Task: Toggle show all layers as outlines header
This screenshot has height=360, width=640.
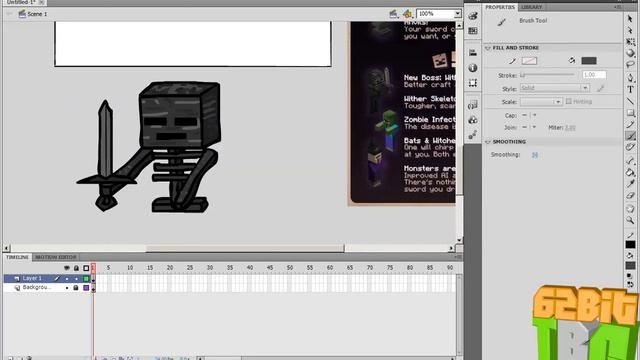Action: coord(86,268)
